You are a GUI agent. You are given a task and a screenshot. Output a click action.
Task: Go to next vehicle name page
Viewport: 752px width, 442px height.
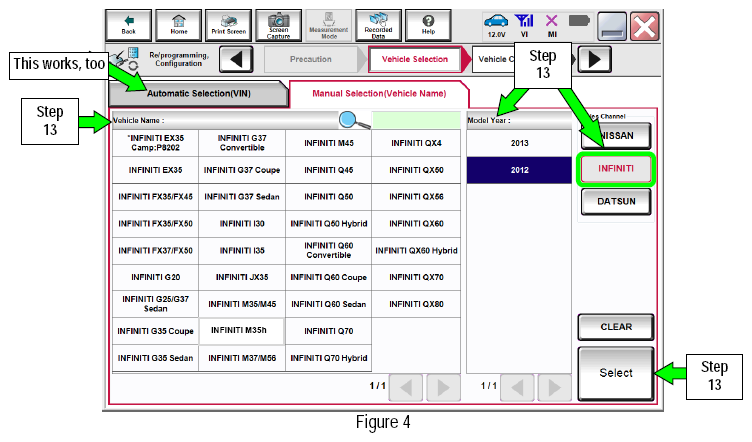pos(444,387)
